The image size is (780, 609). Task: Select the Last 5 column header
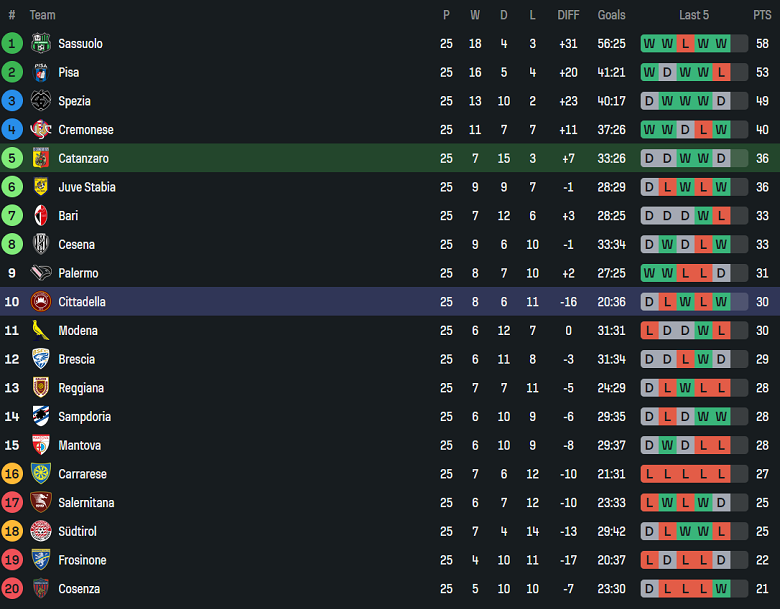point(694,15)
